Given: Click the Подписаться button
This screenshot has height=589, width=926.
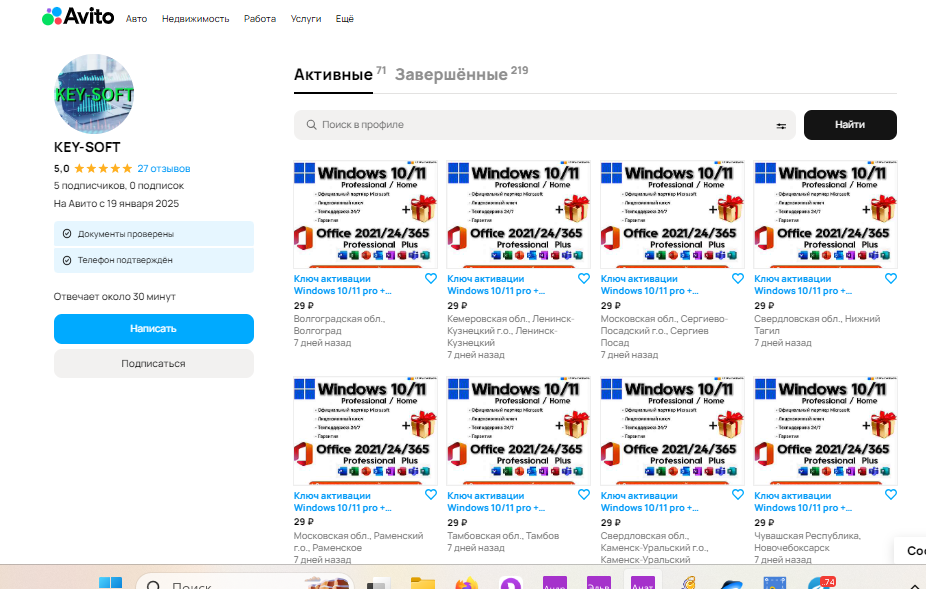Looking at the screenshot, I should [x=154, y=363].
